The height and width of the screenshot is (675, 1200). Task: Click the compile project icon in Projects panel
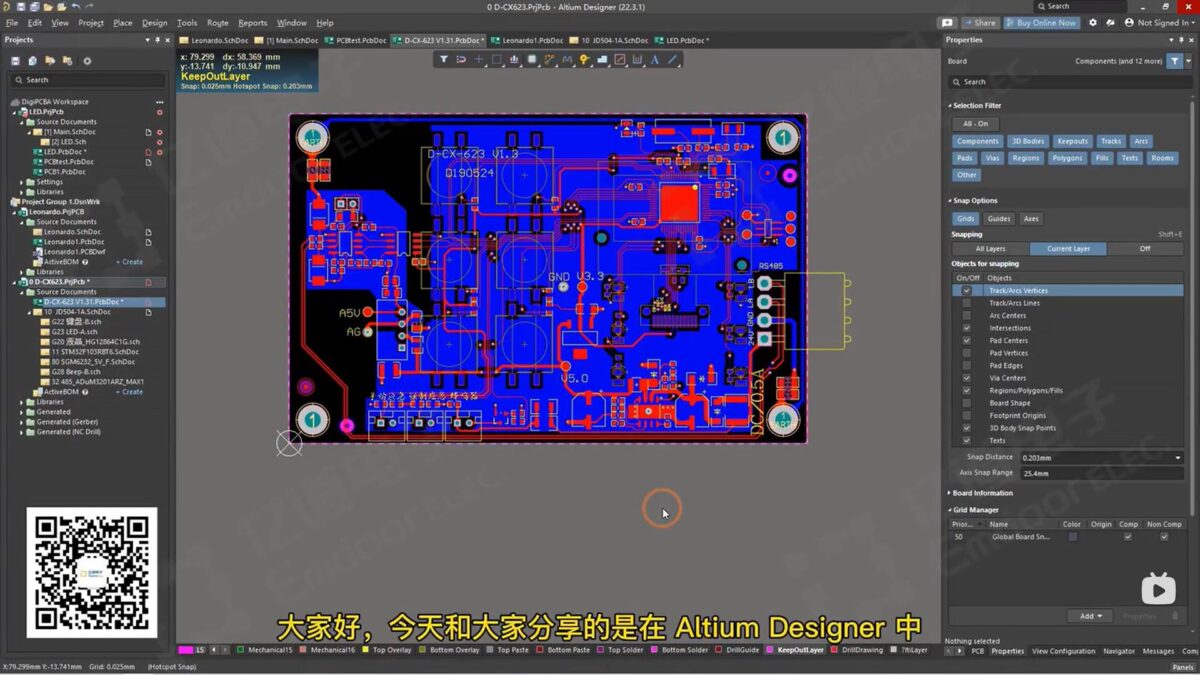31,61
